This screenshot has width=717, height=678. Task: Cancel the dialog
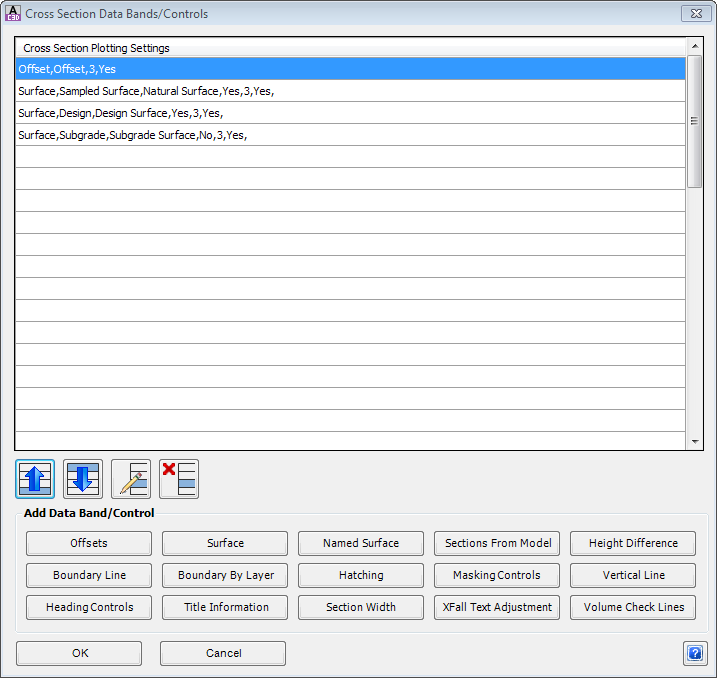click(223, 653)
